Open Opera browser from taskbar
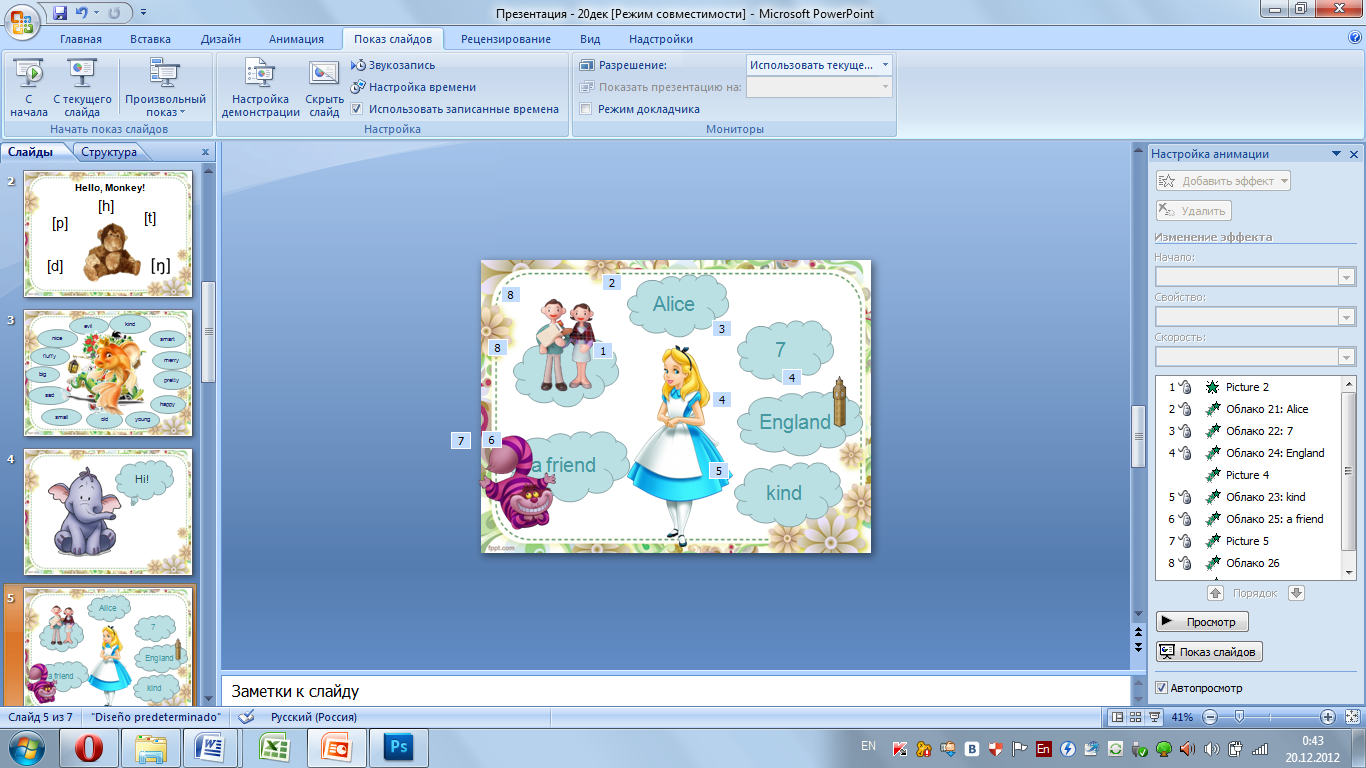 pyautogui.click(x=90, y=747)
